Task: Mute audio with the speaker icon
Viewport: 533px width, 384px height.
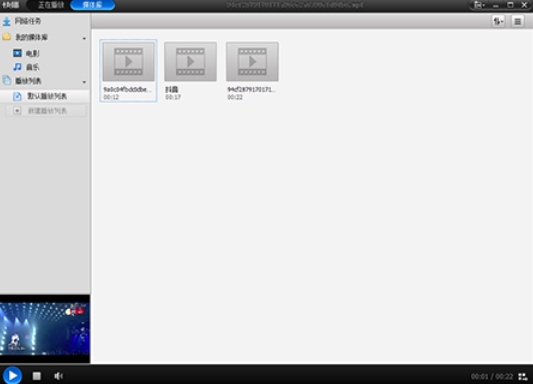Action: tap(58, 376)
